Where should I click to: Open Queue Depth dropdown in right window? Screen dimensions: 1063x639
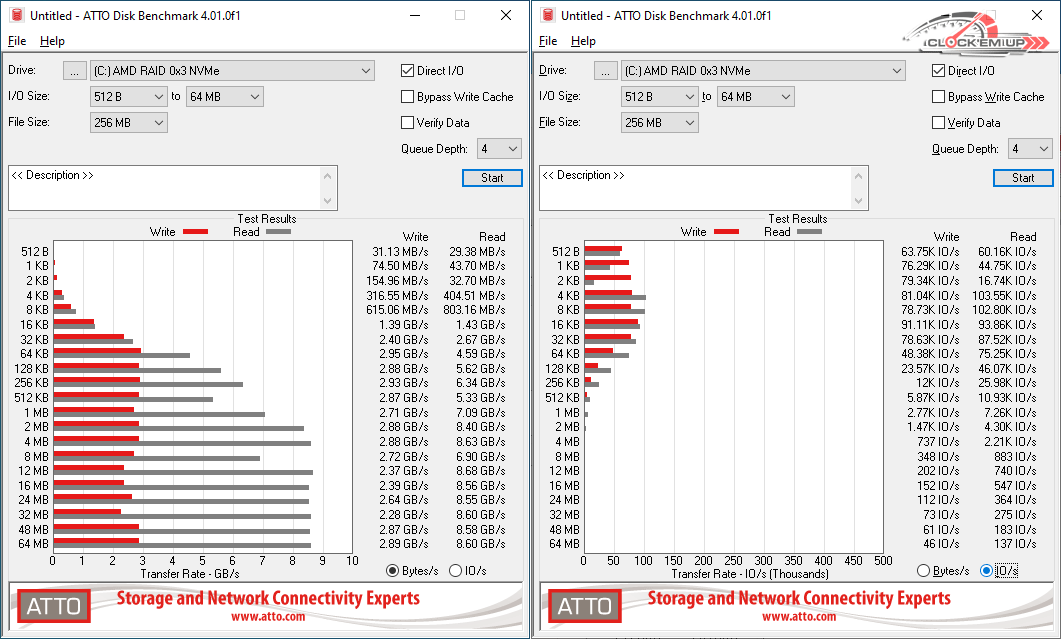(x=1043, y=149)
